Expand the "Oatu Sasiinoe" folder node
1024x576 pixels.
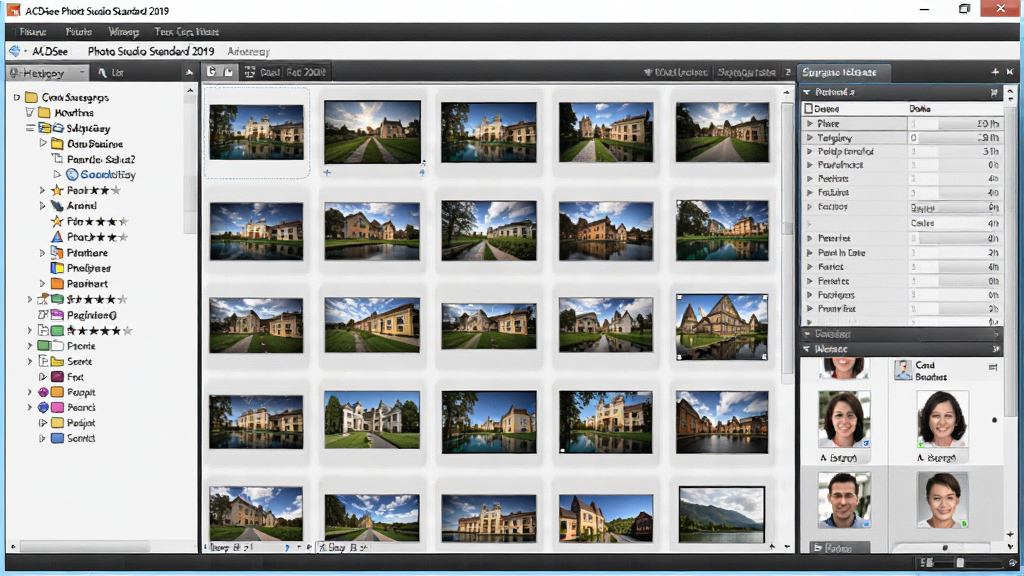pyautogui.click(x=43, y=143)
